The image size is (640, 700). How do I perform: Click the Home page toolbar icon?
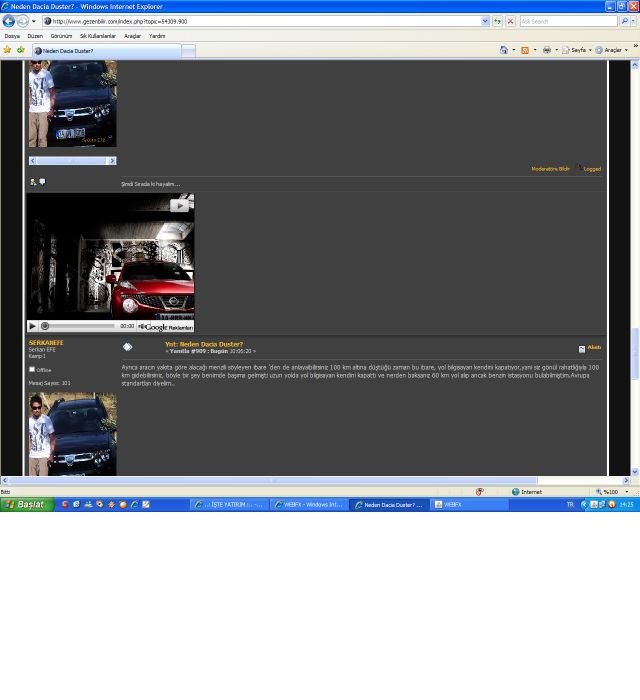tap(504, 50)
